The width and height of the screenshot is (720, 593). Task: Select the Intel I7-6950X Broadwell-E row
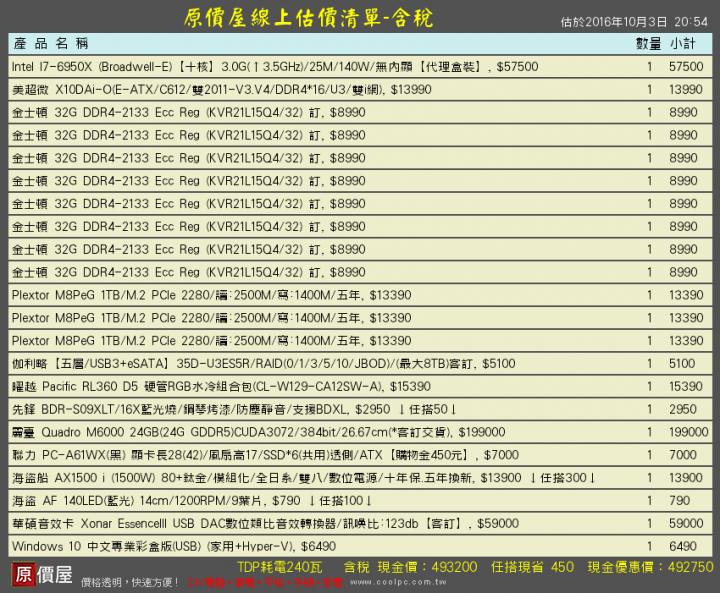coord(360,67)
